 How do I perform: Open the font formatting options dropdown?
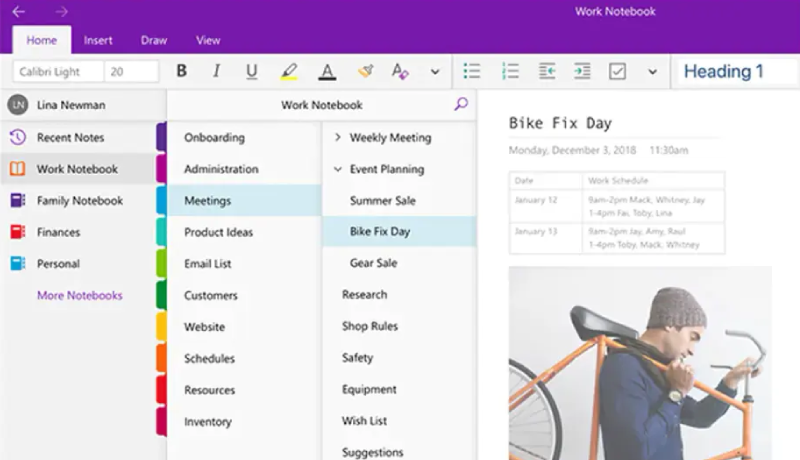(435, 71)
